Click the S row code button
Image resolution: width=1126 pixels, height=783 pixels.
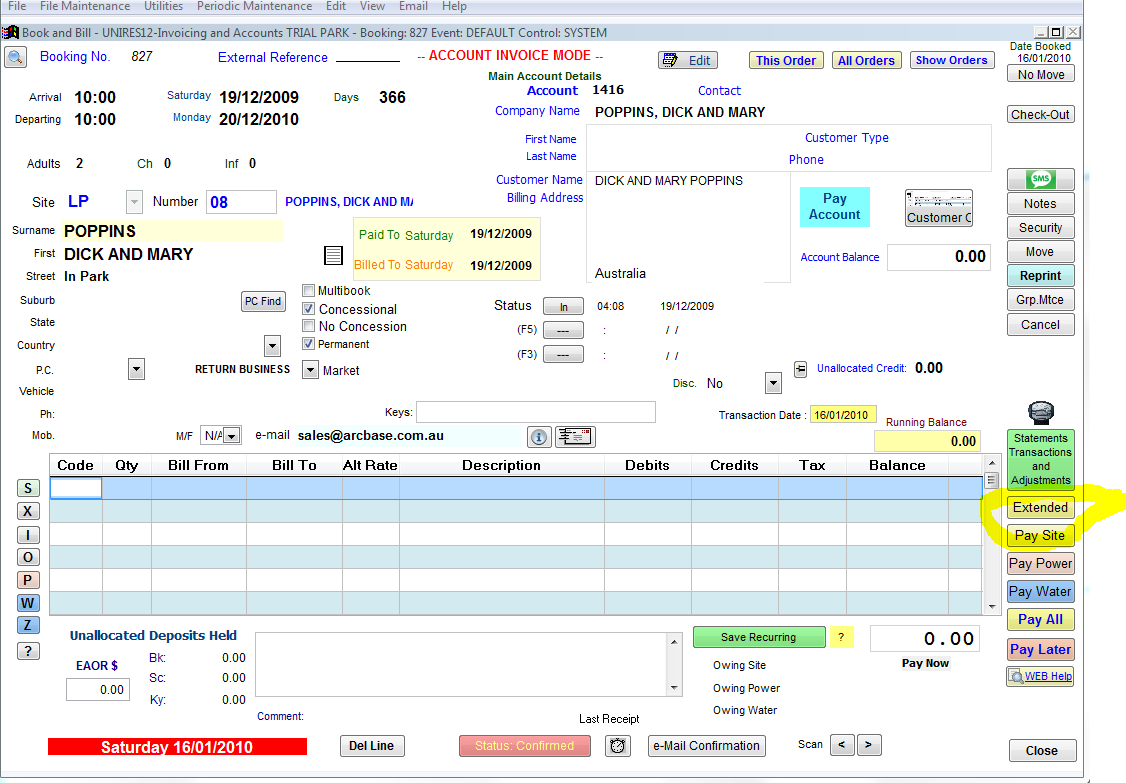28,488
